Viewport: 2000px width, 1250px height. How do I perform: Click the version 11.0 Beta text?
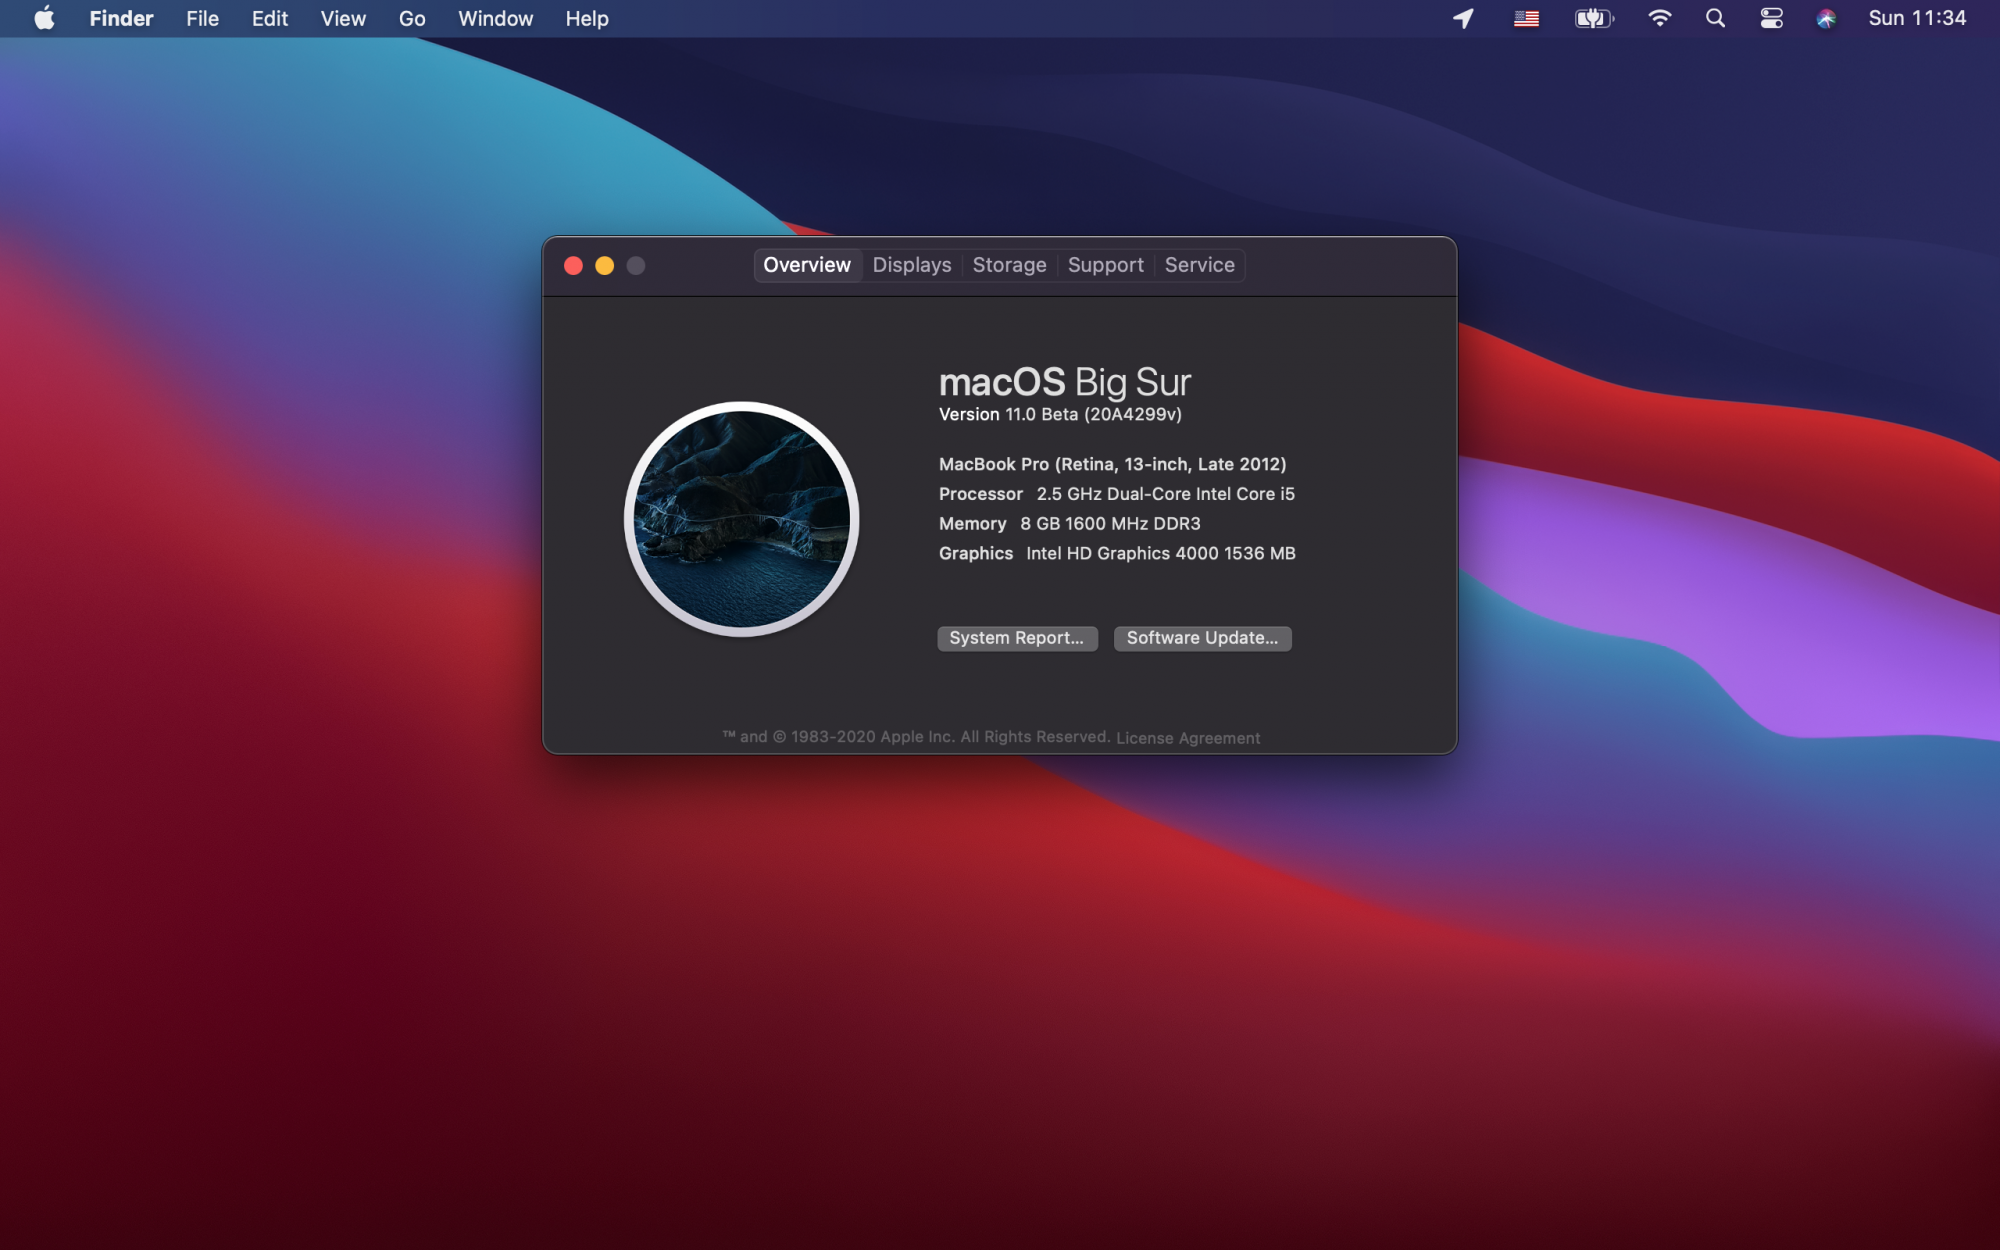tap(1060, 414)
